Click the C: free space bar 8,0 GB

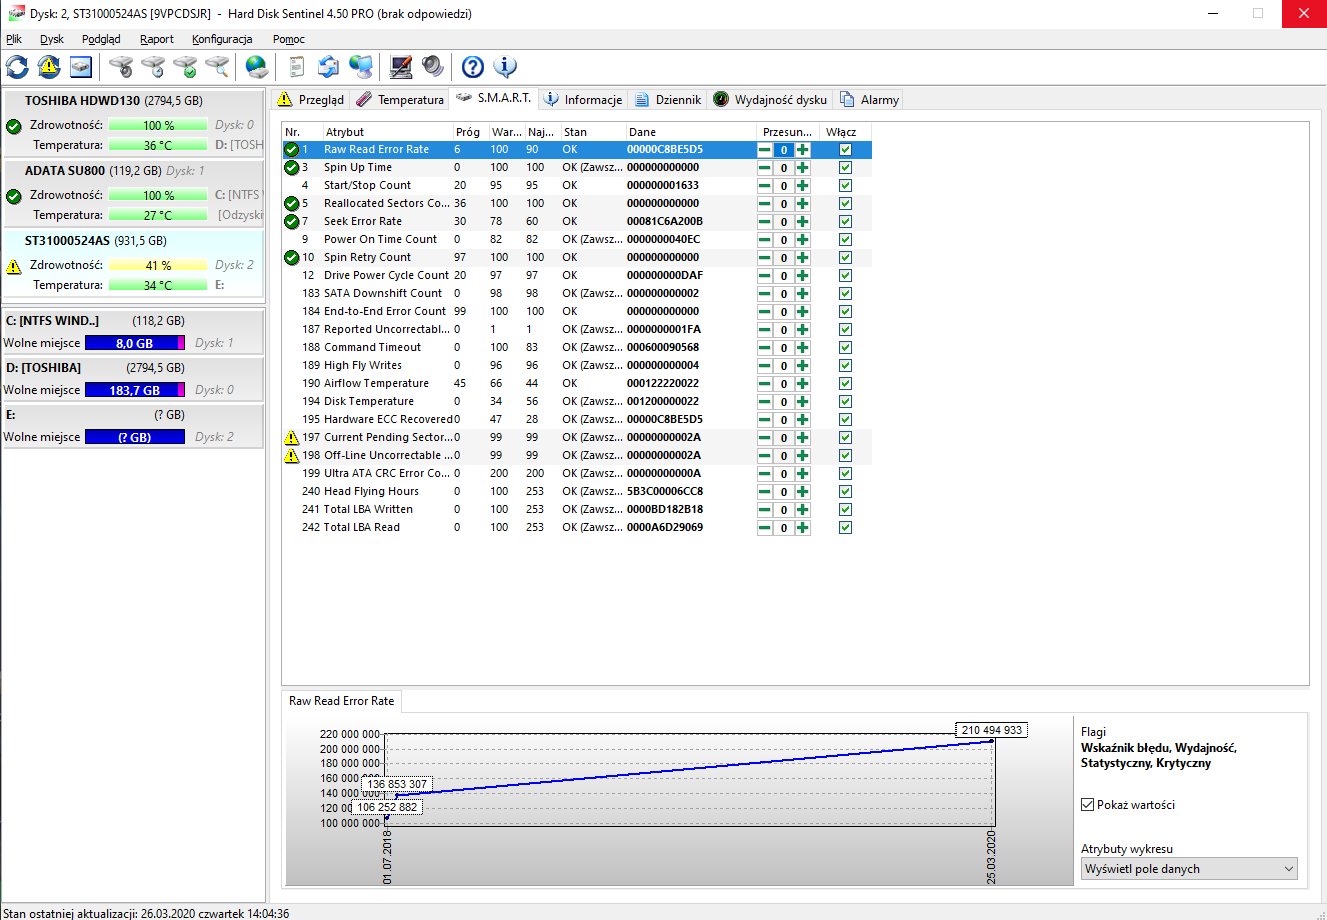[x=135, y=343]
